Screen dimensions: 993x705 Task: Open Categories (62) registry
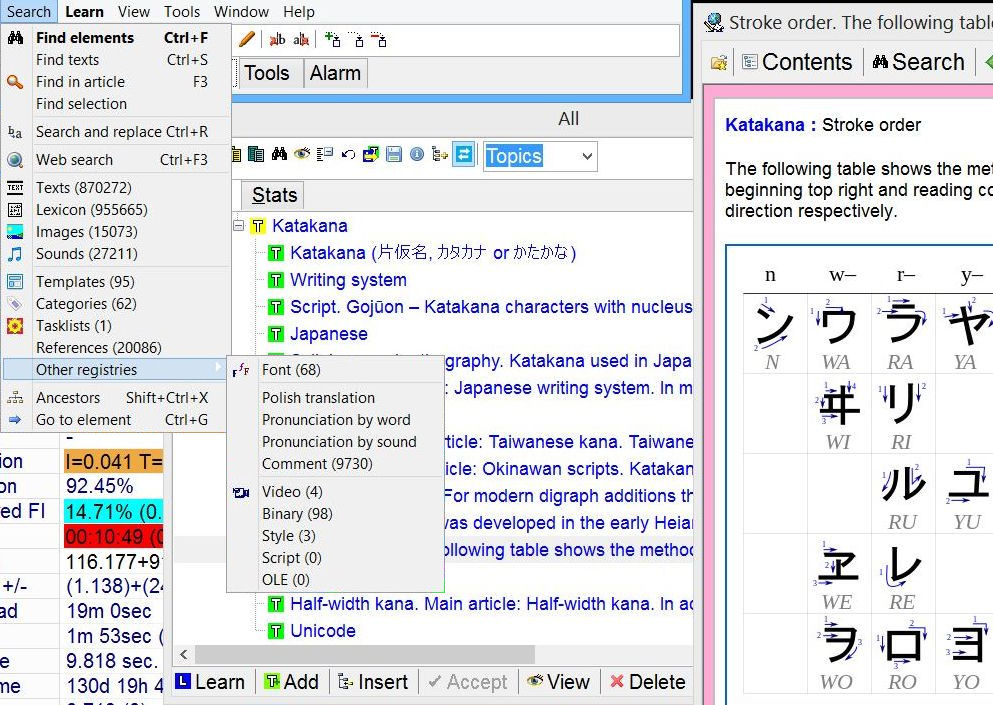[x=116, y=303]
